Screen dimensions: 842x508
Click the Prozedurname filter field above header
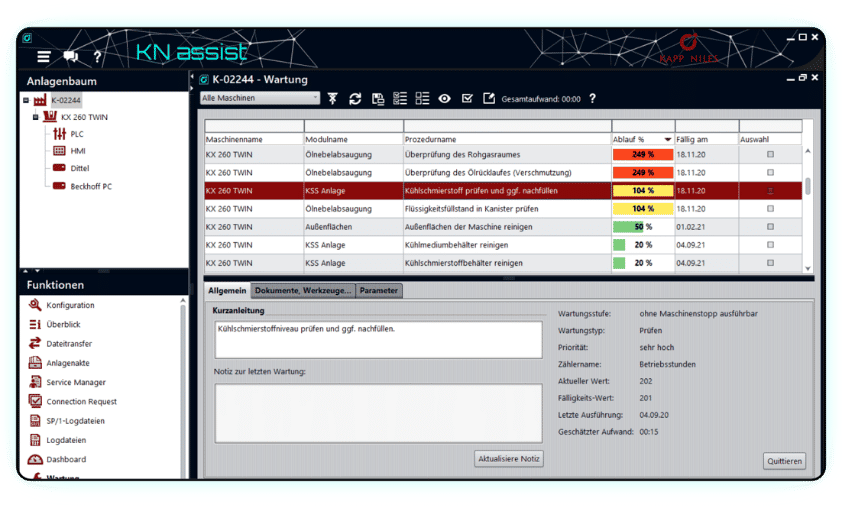(x=507, y=126)
